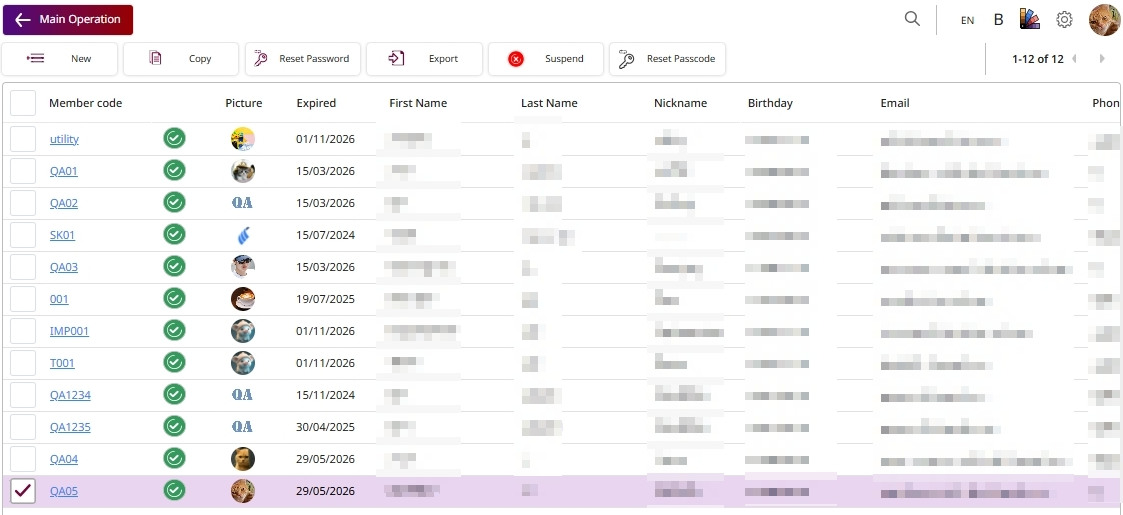Go to previous page arrow

click(x=1074, y=59)
